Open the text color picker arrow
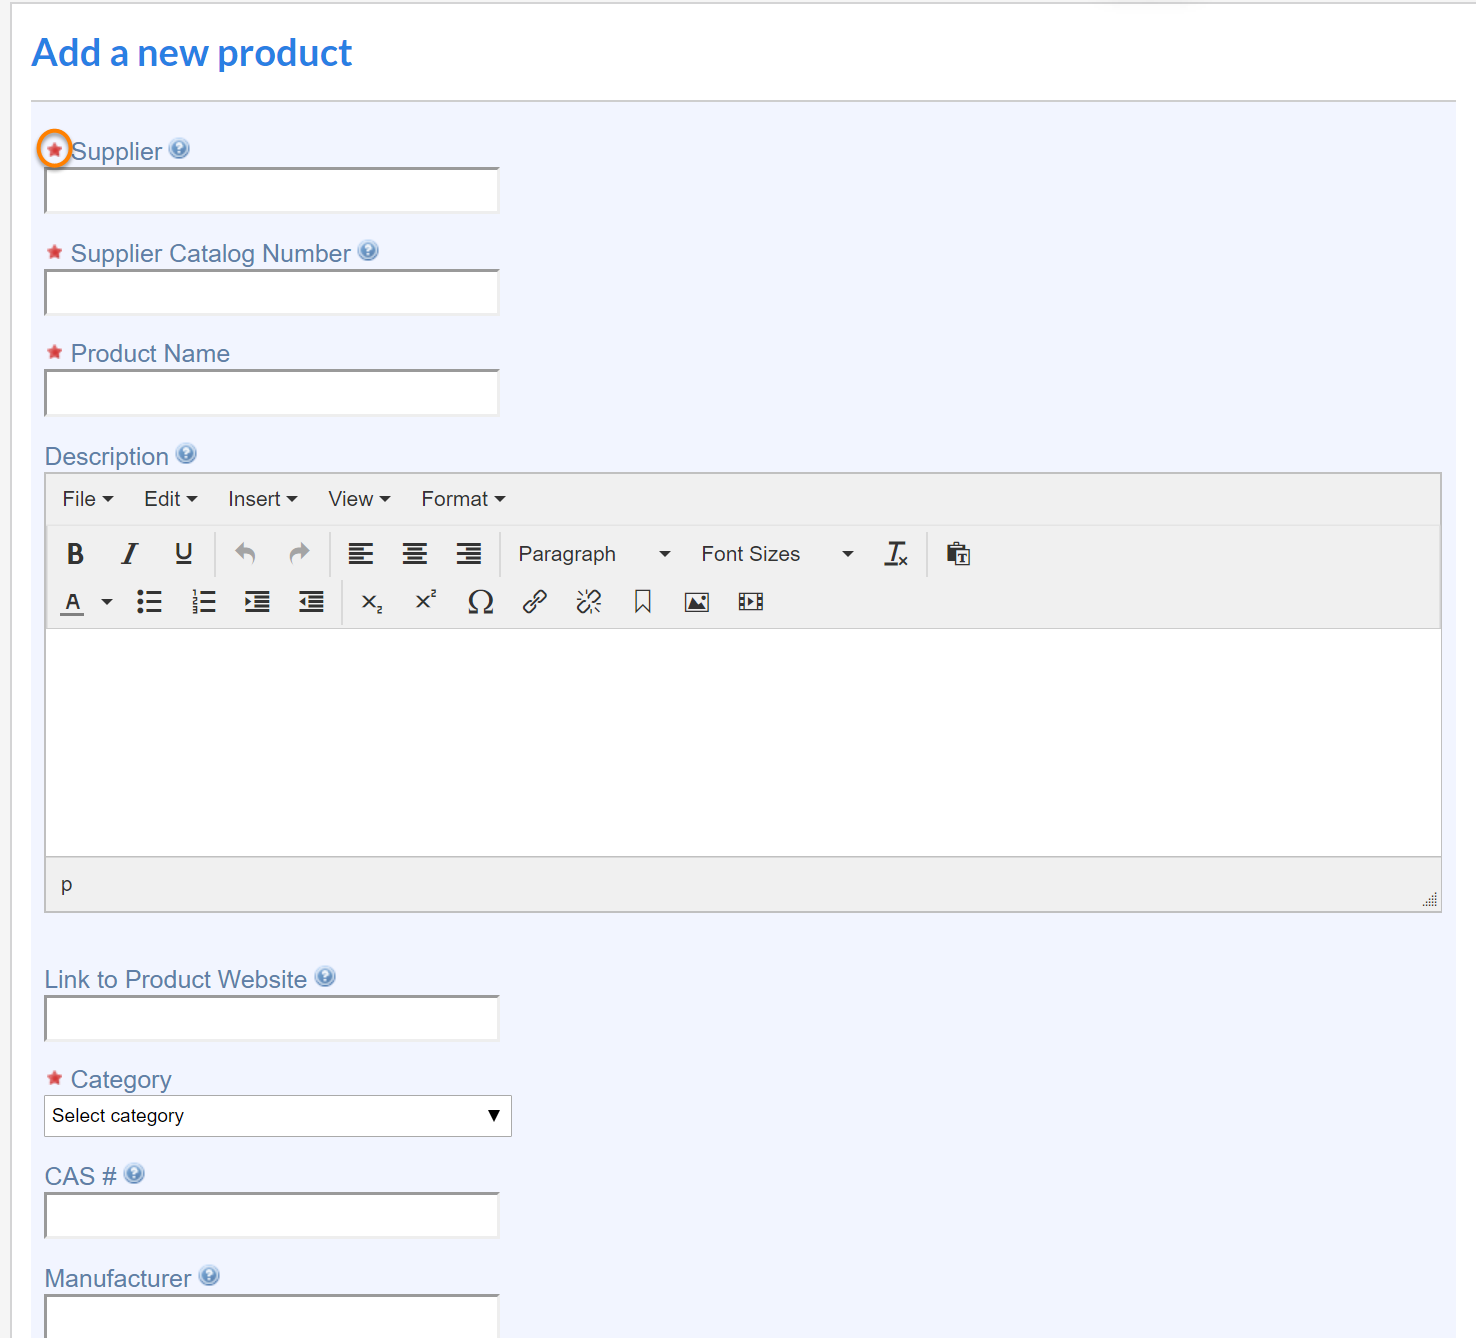 (x=107, y=602)
